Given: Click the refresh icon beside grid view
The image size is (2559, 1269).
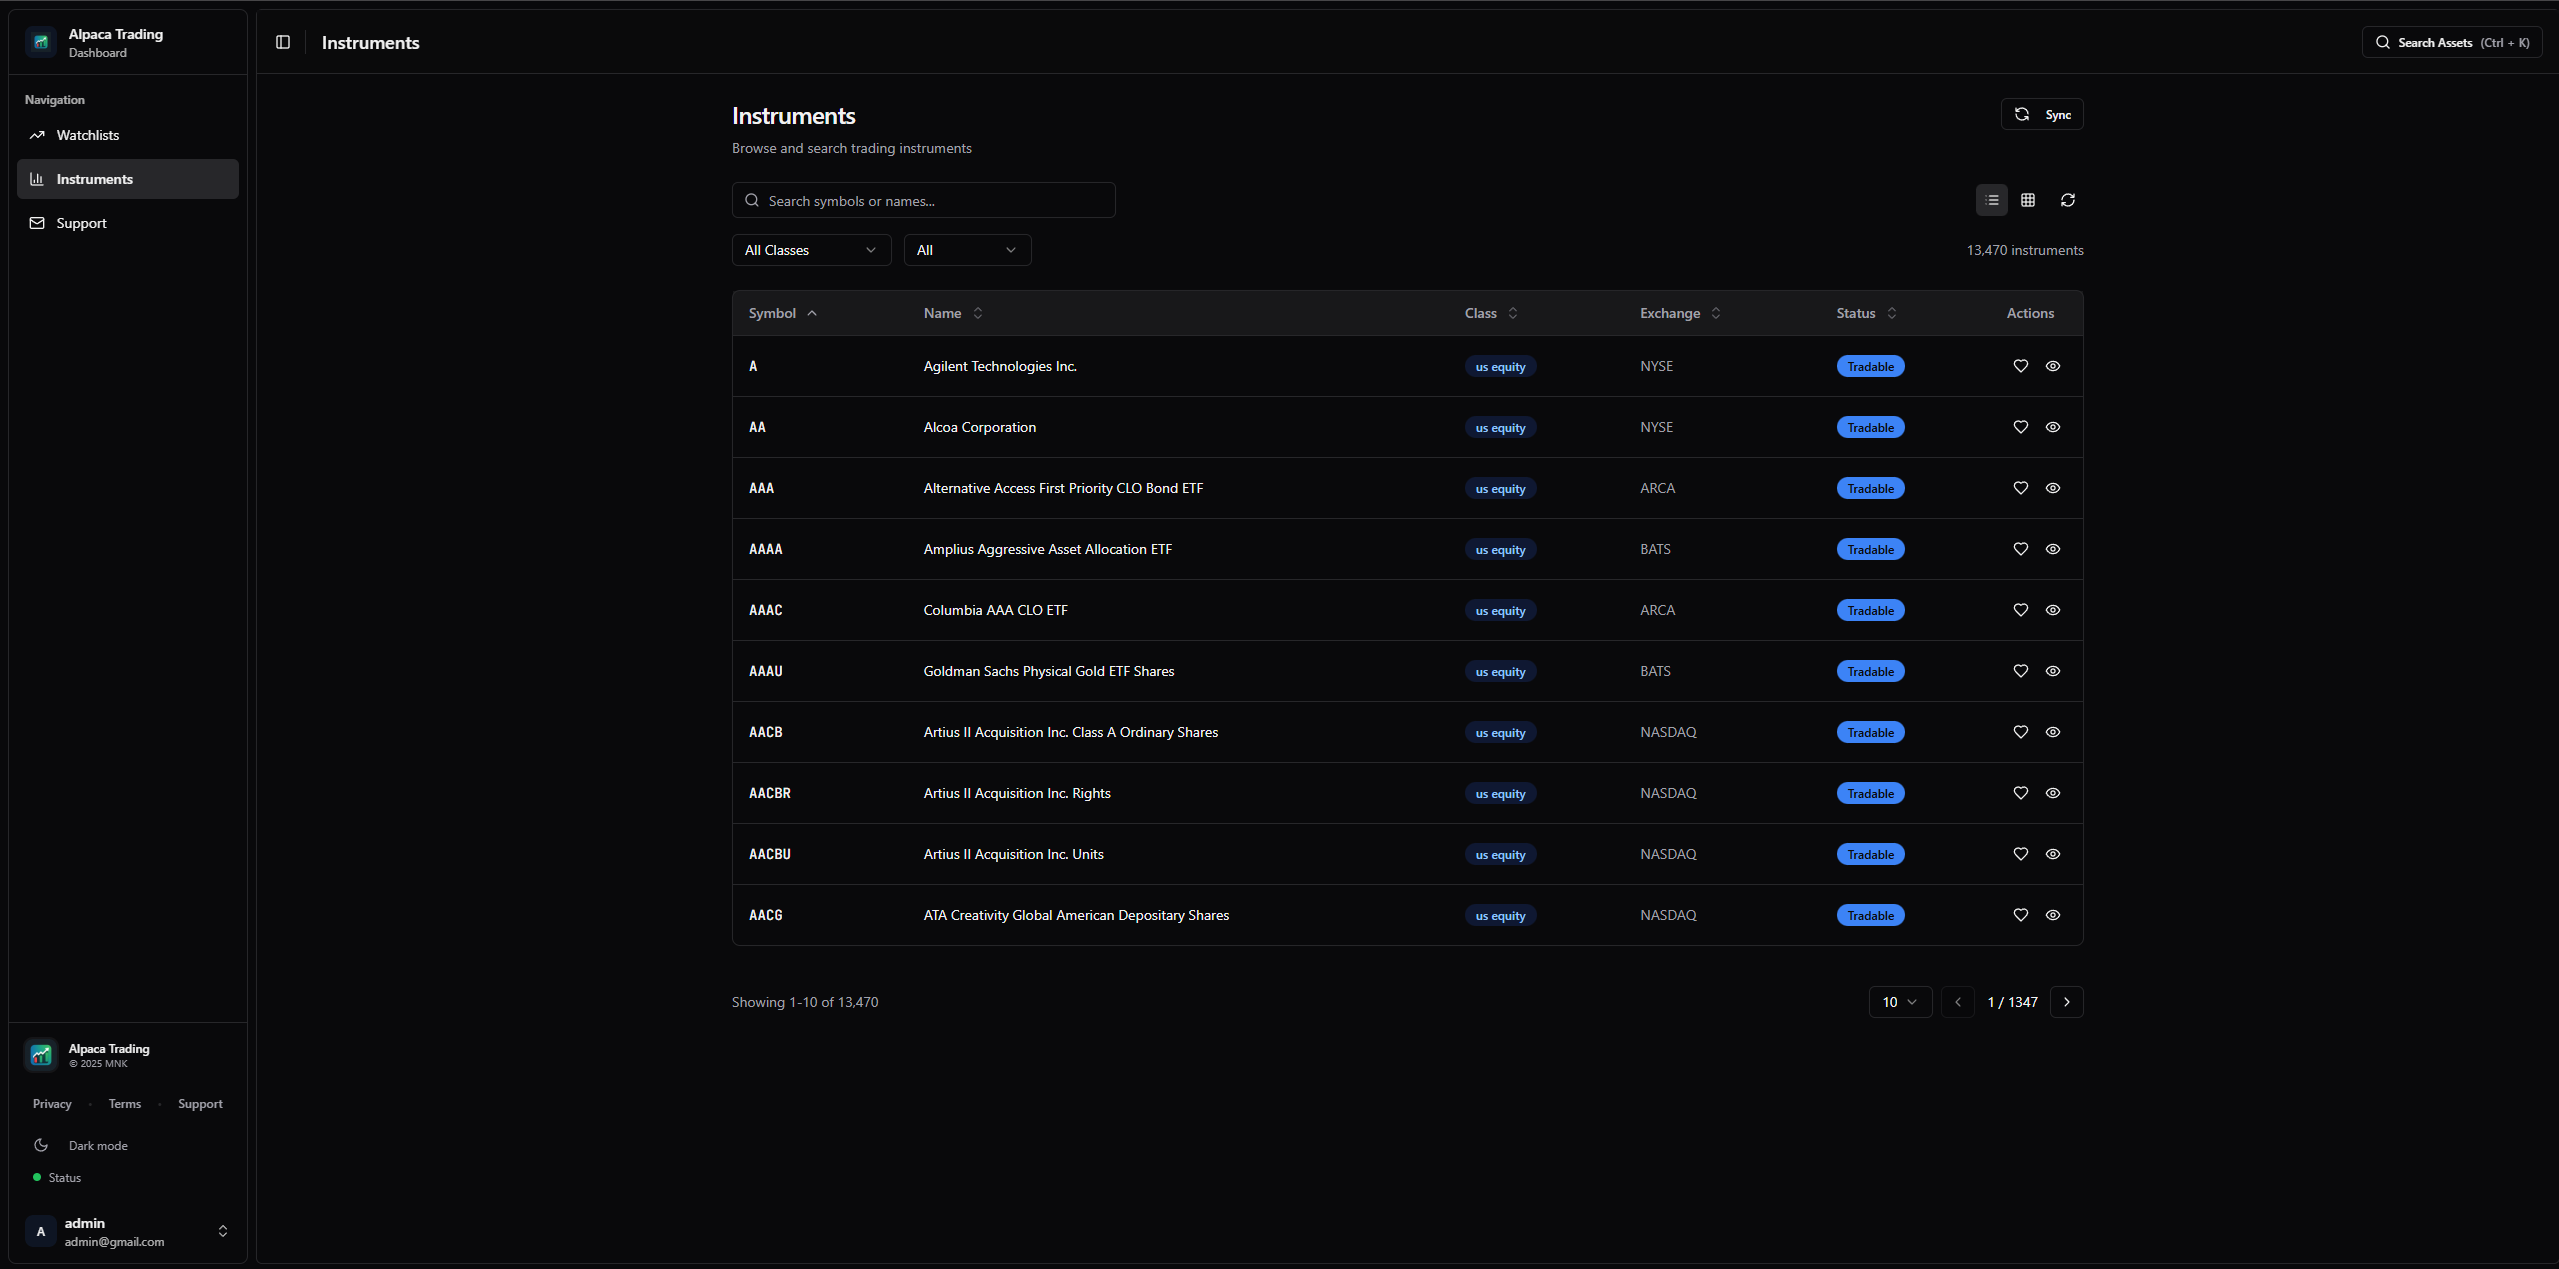Looking at the screenshot, I should (x=2067, y=200).
